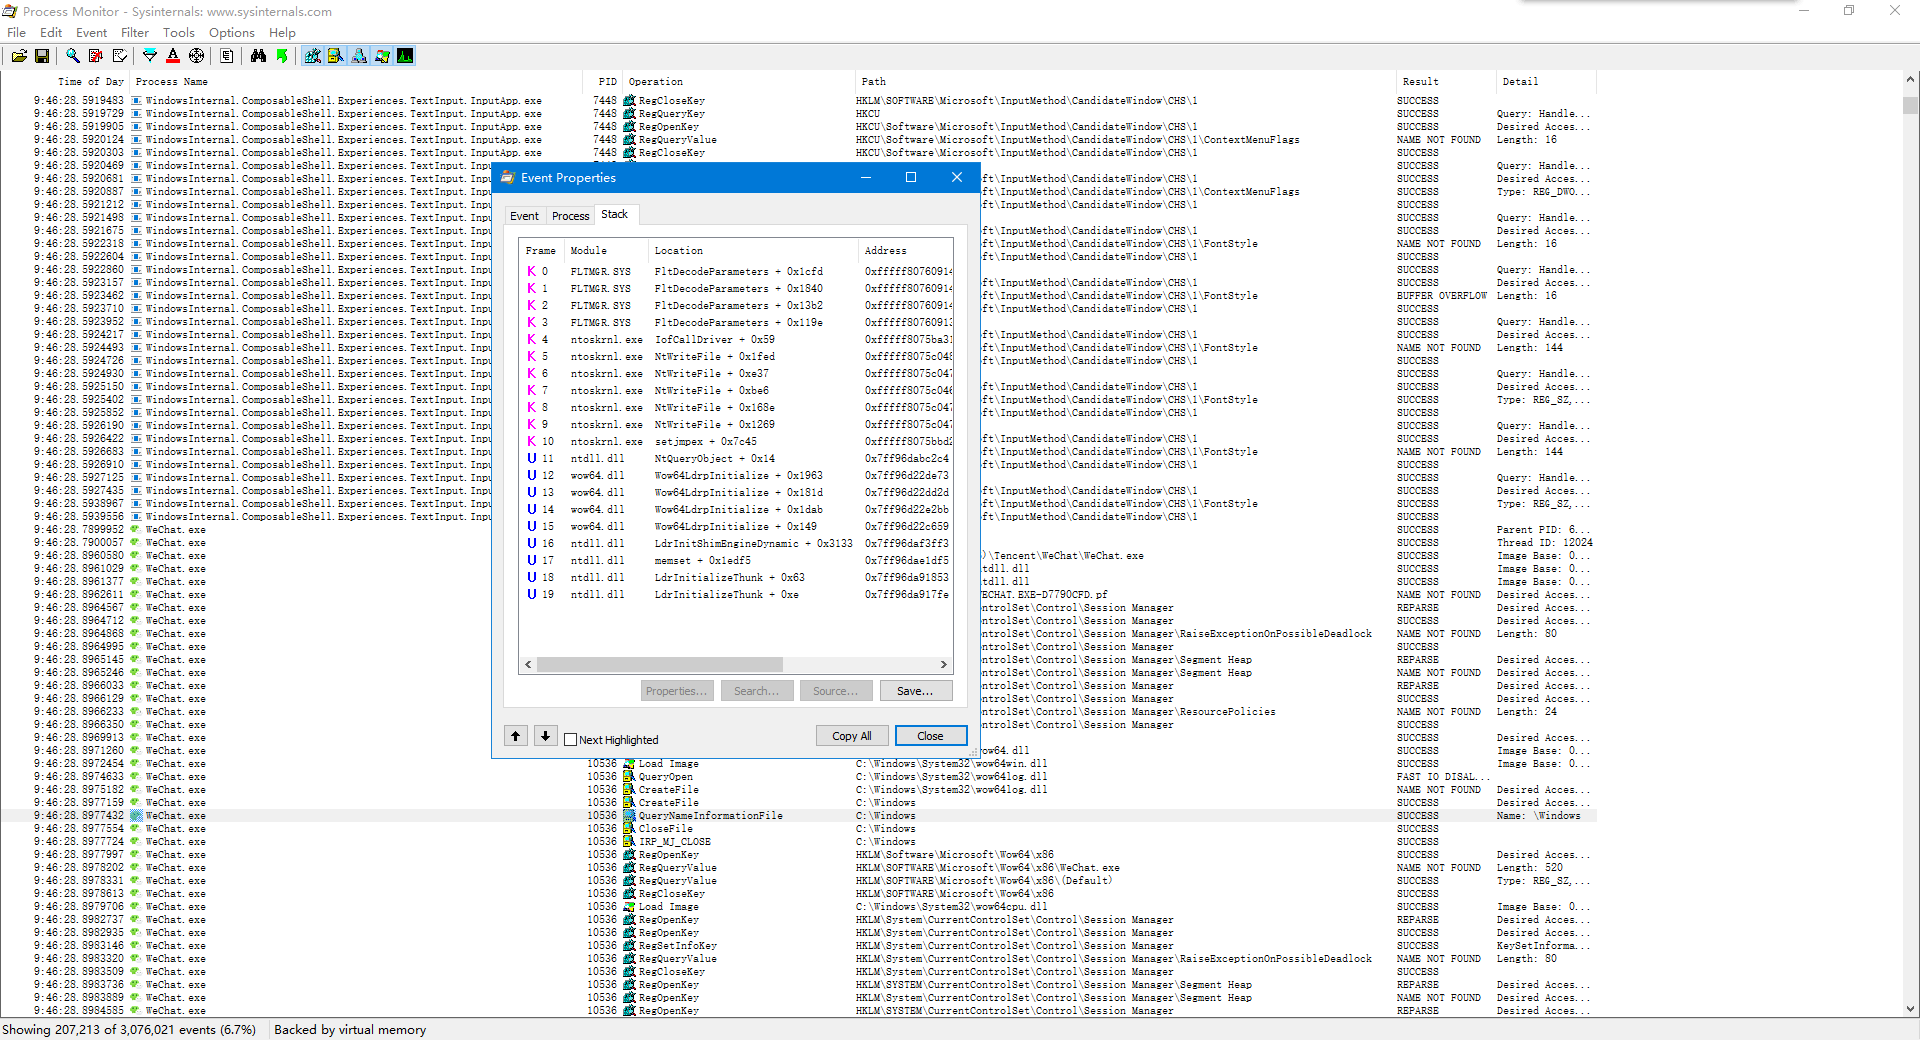Click the main event list vertical scrollbar thumb
1920x1040 pixels.
(1910, 105)
